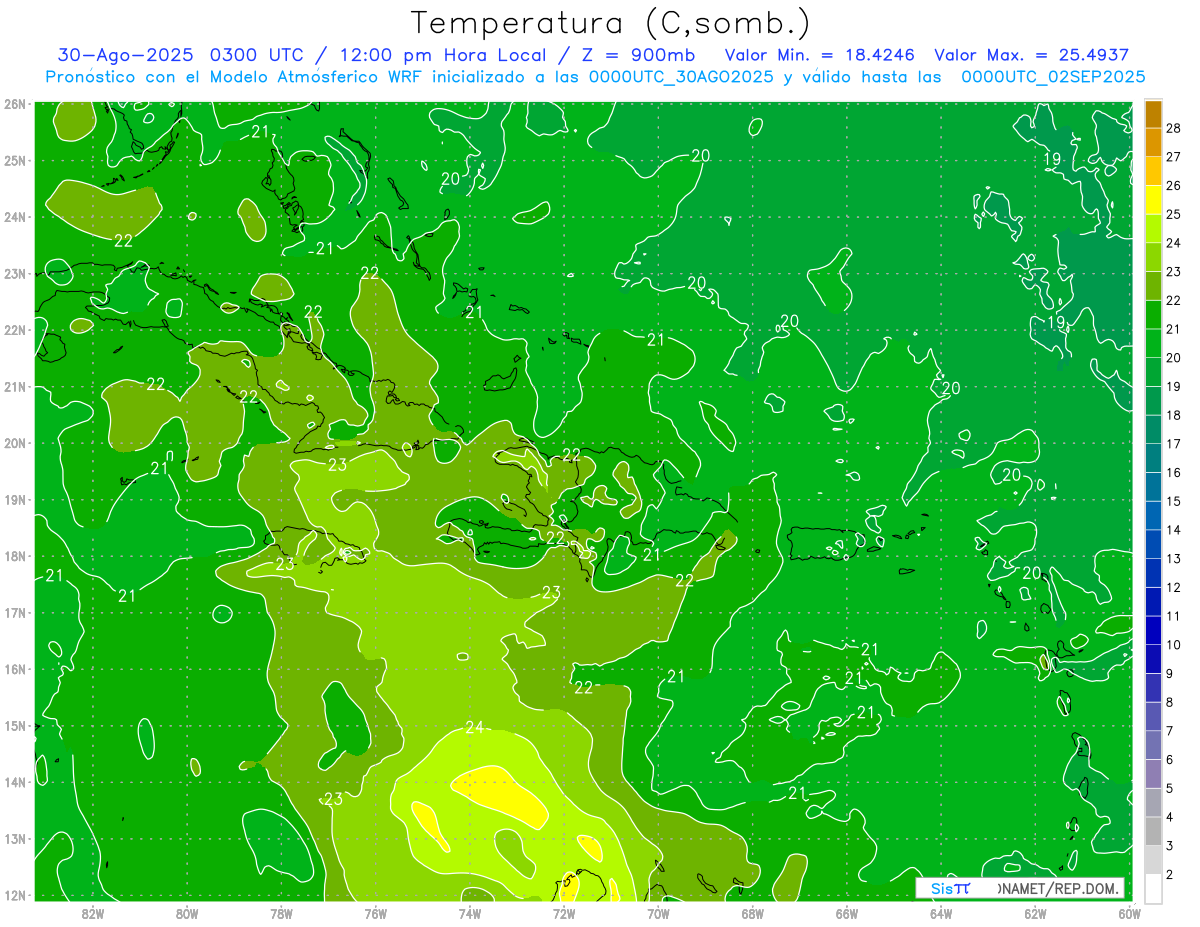Click color scale value 10
The image size is (1200, 927).
[x=1173, y=644]
